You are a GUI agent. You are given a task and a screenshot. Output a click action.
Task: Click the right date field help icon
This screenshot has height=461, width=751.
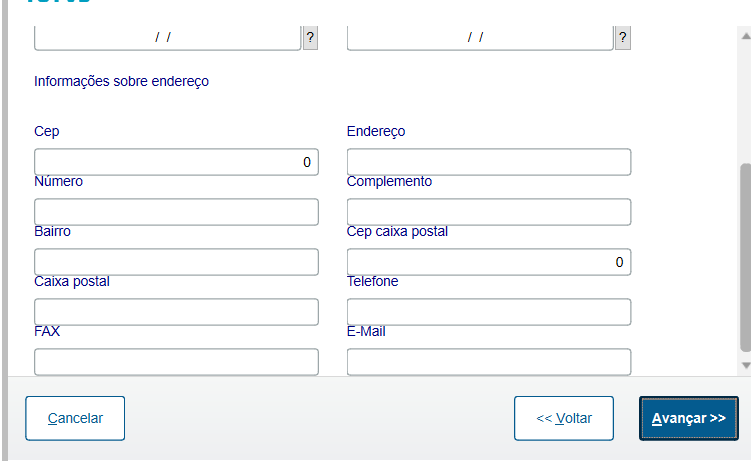click(623, 38)
